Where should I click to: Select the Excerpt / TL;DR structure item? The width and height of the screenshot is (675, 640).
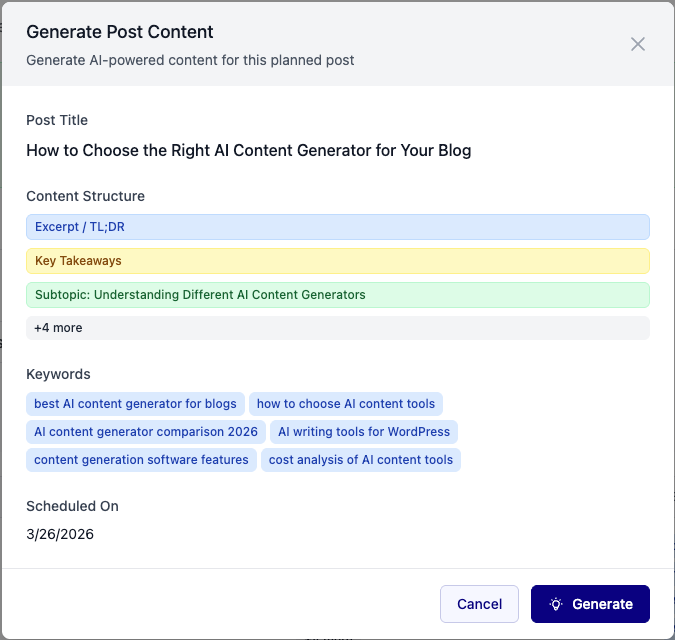(338, 227)
